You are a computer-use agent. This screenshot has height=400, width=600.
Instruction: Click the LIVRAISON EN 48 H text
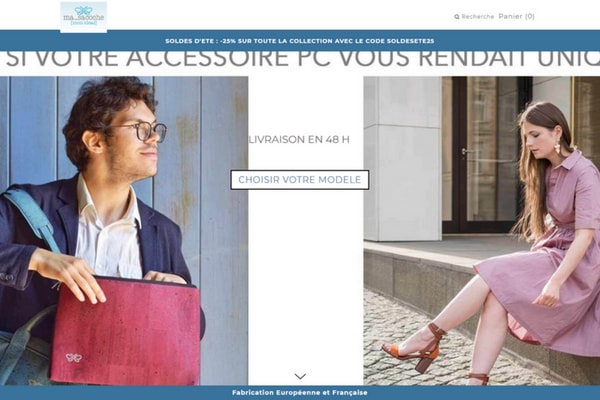coord(299,140)
